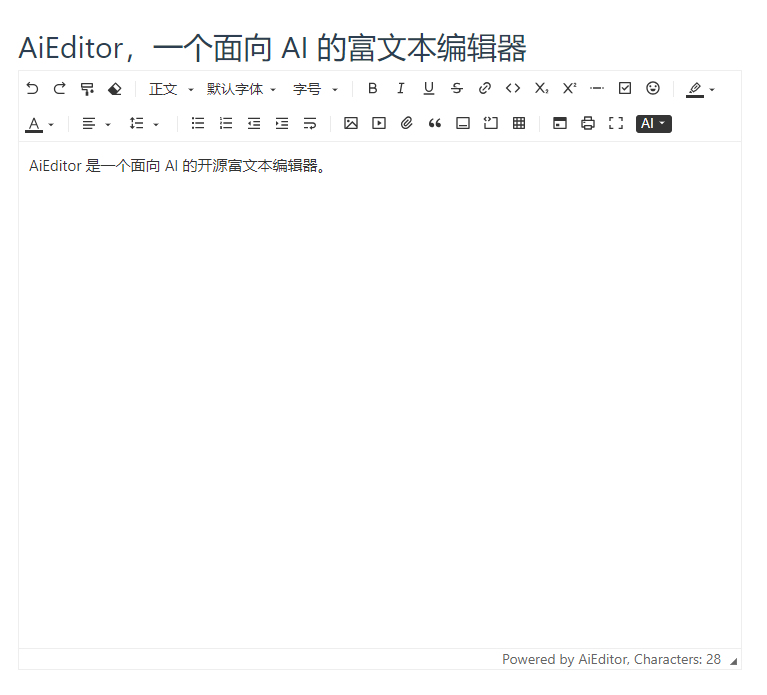Toggle bold formatting
This screenshot has height=695, width=767.
point(373,89)
